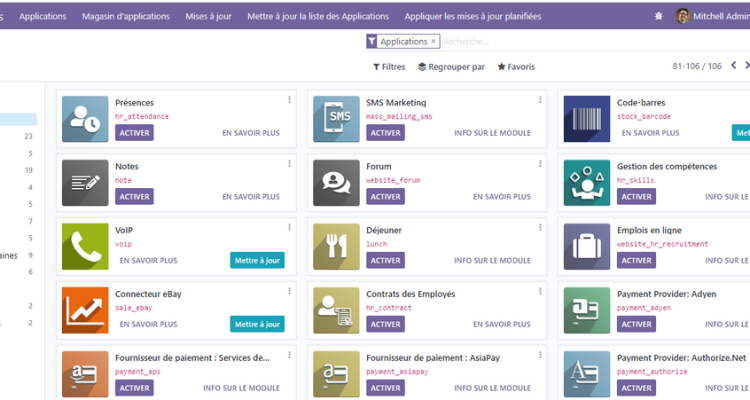Open the payment_aps module icon
The height and width of the screenshot is (400, 750).
point(85,374)
